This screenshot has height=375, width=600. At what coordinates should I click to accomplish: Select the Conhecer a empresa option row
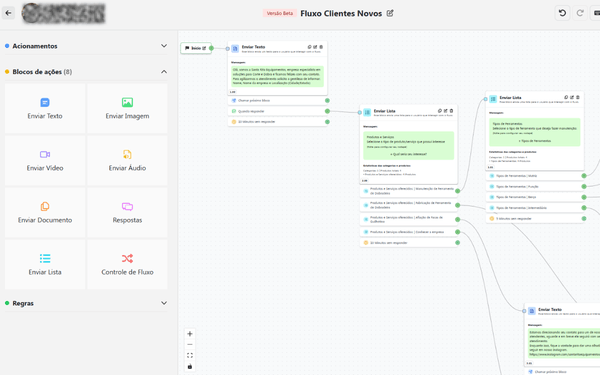pyautogui.click(x=409, y=232)
